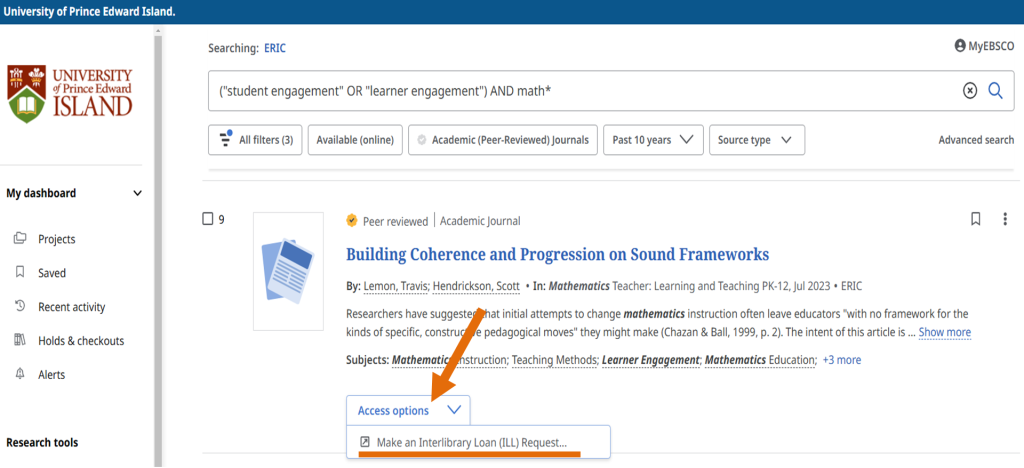1024x468 pixels.
Task: Click Make an Interlibrary Loan (ILL) Request
Action: click(x=471, y=442)
